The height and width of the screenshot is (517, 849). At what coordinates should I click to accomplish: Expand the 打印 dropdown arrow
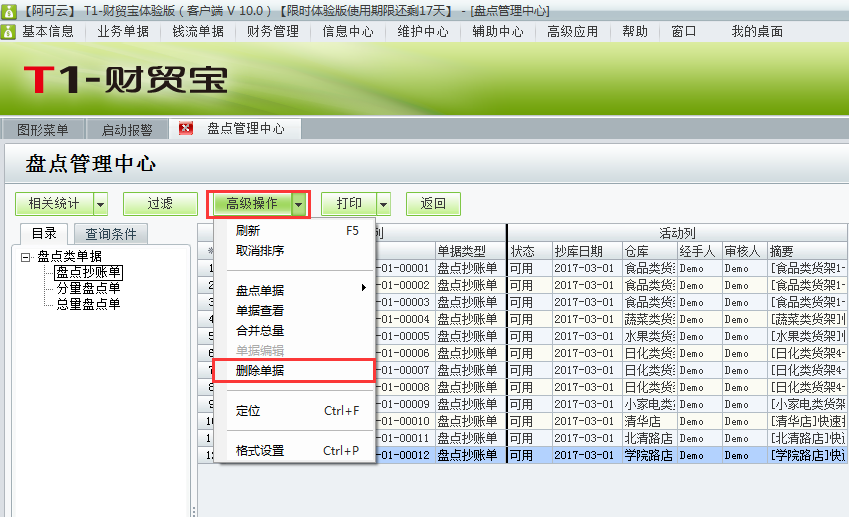(x=383, y=204)
